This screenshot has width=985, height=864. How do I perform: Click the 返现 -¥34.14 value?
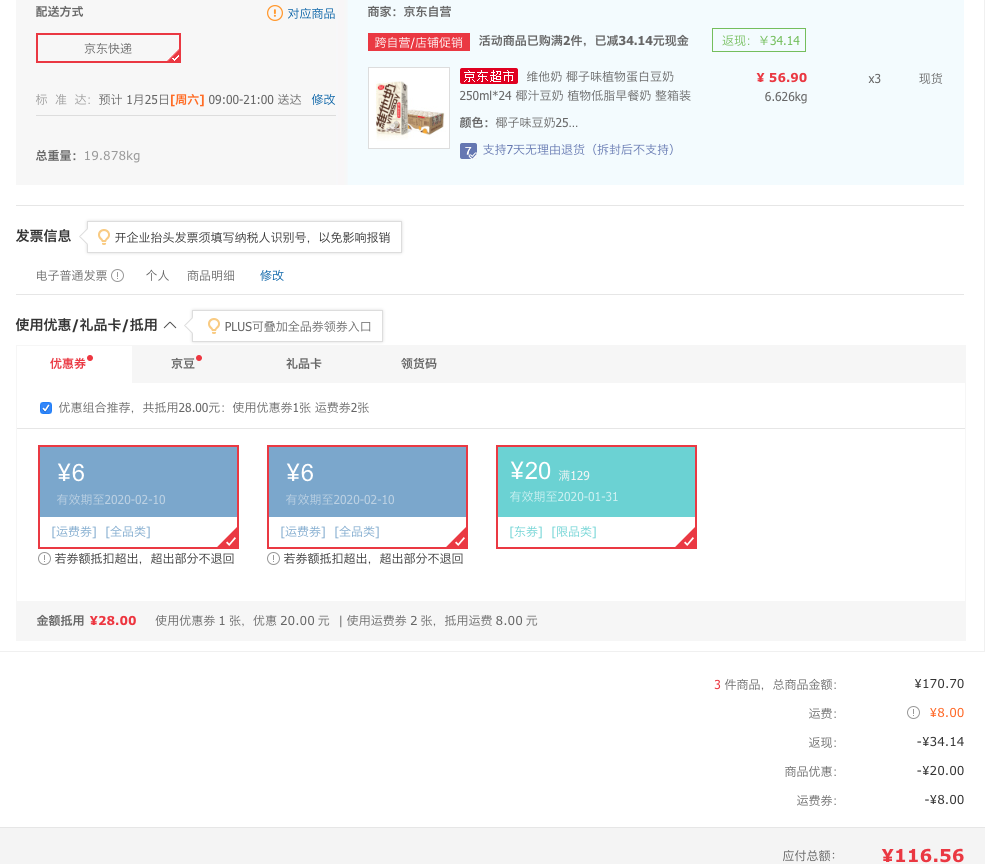coord(940,741)
